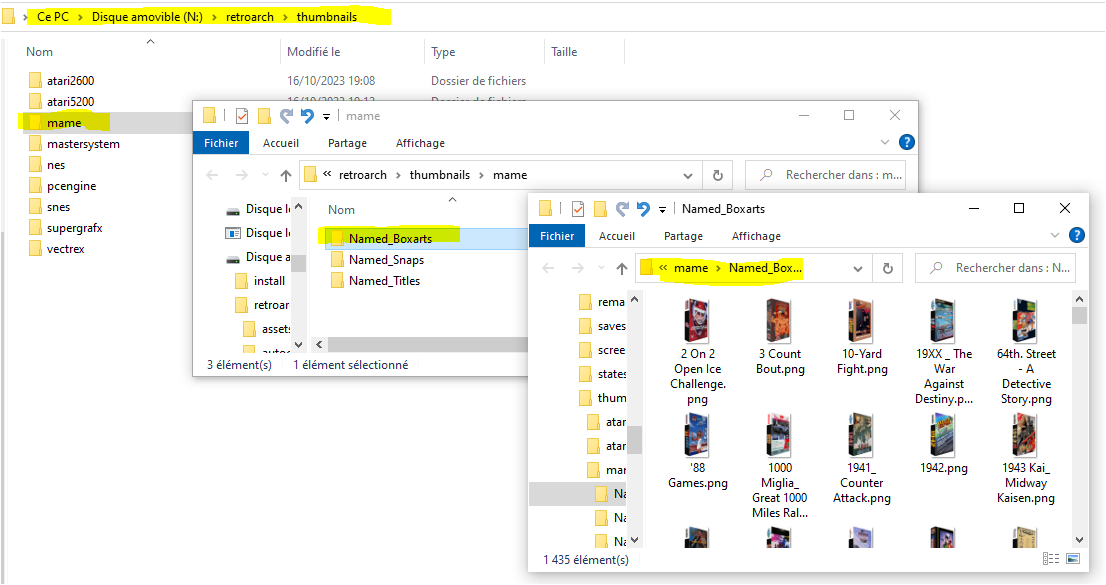This screenshot has height=585, width=1106.
Task: Open the Affichage tab in Named_Boxarts window
Action: (x=756, y=236)
